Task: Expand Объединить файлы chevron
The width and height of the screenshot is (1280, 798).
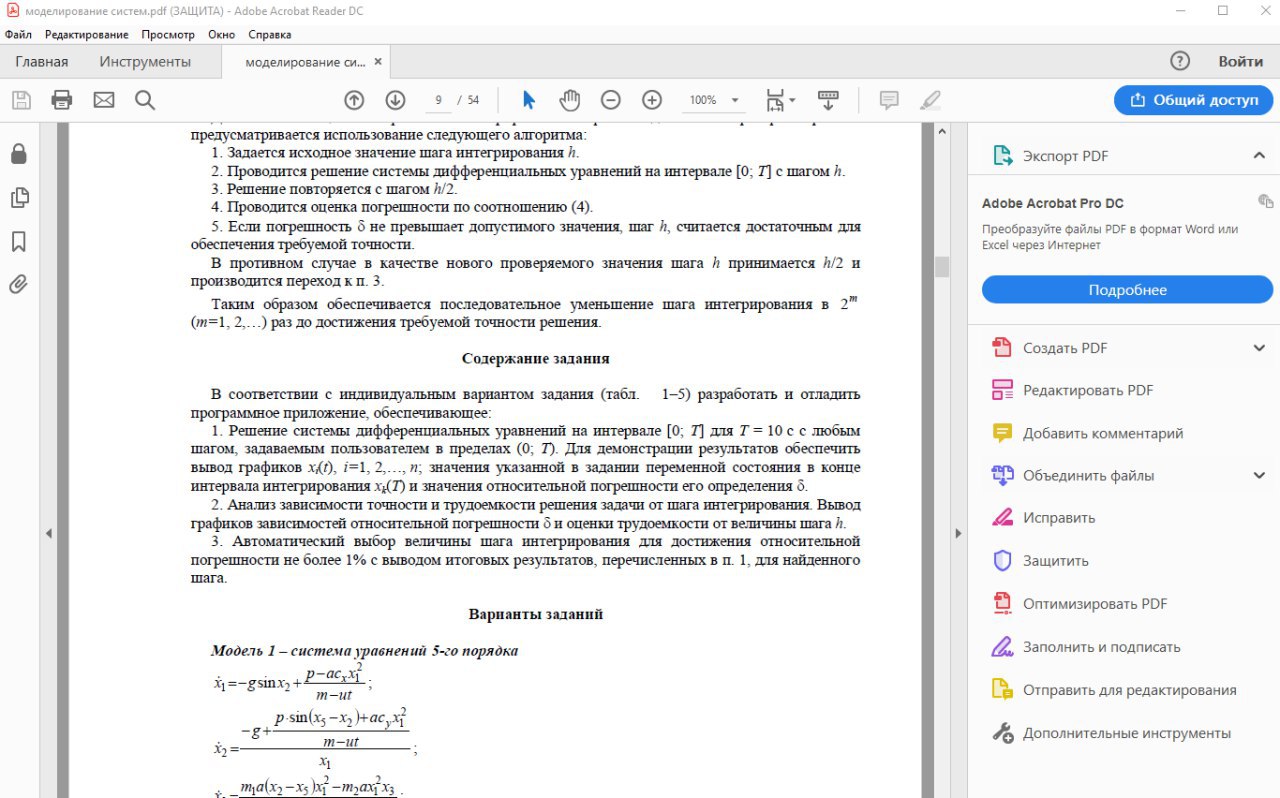Action: coord(1259,475)
